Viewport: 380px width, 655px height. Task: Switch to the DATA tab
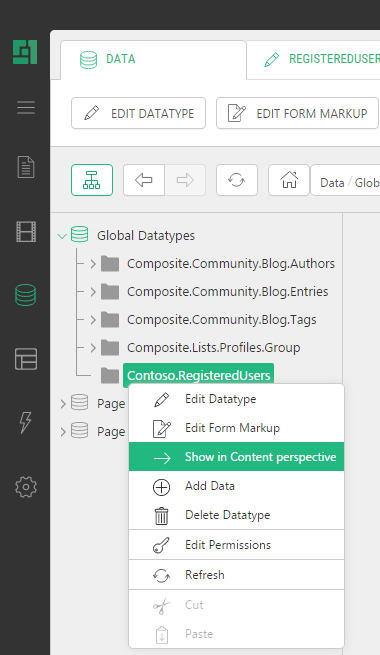point(153,60)
